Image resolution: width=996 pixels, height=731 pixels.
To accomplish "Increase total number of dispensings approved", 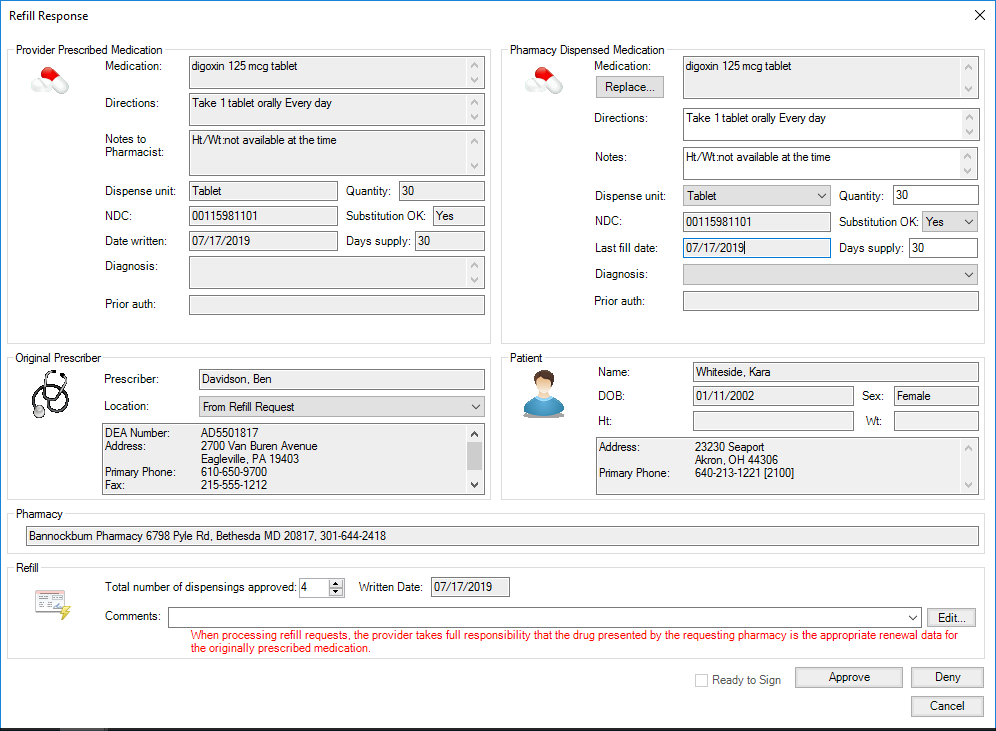I will click(x=336, y=583).
